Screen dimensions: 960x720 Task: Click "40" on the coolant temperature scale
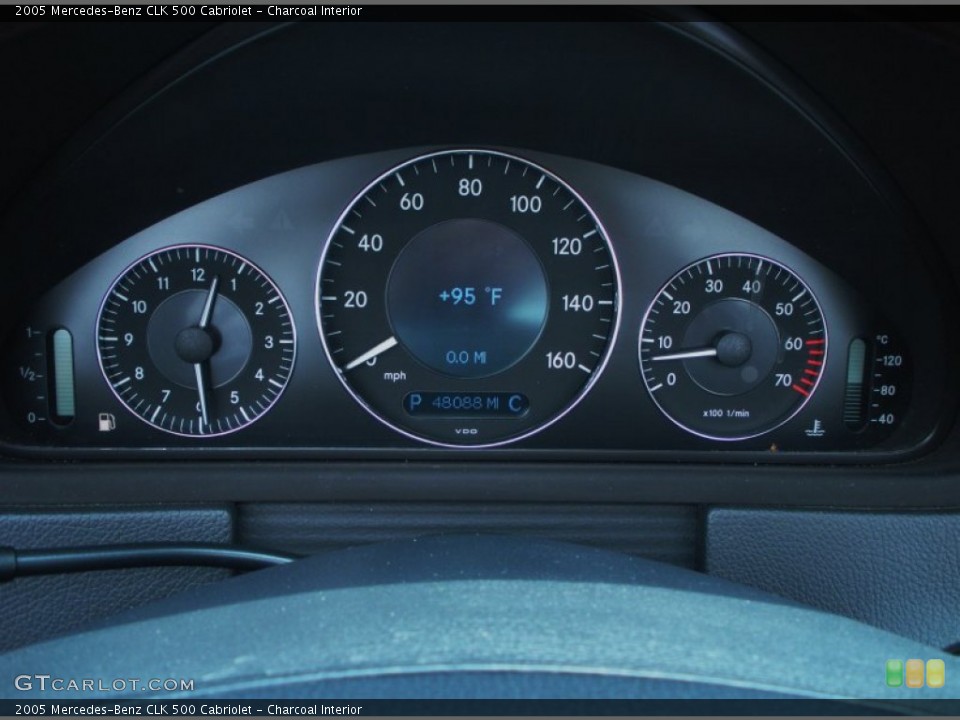[887, 419]
